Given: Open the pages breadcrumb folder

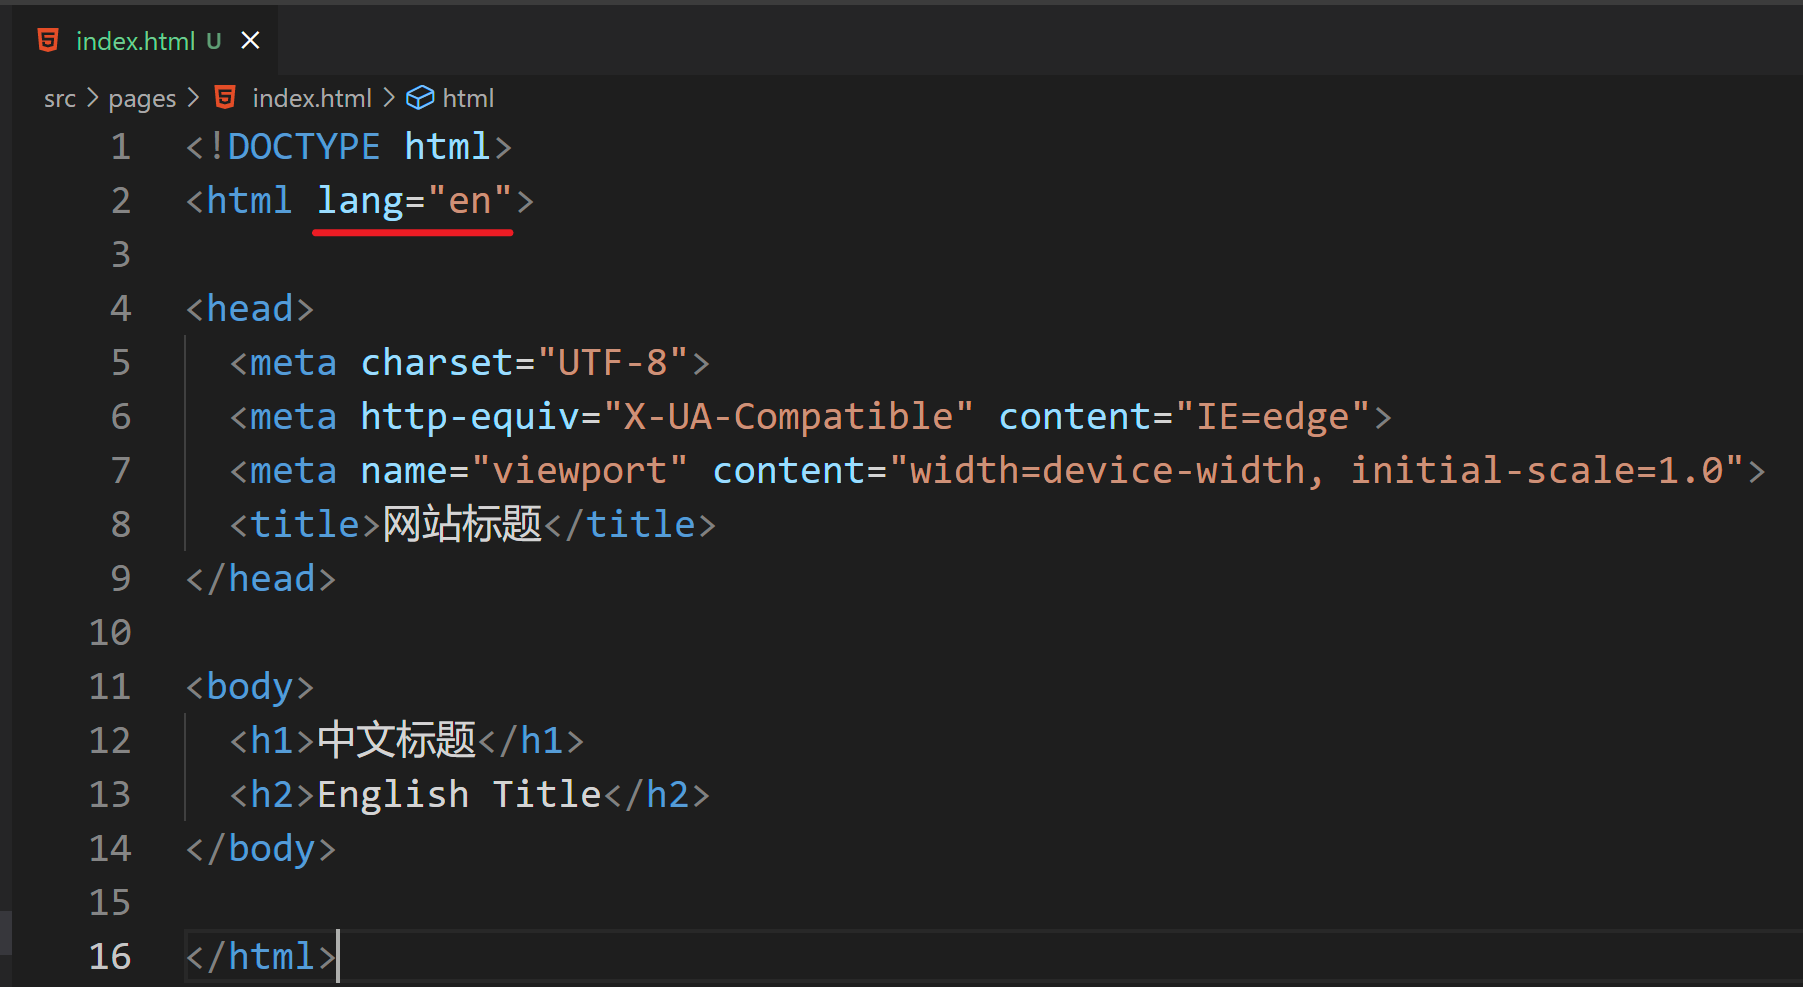Looking at the screenshot, I should (x=142, y=98).
